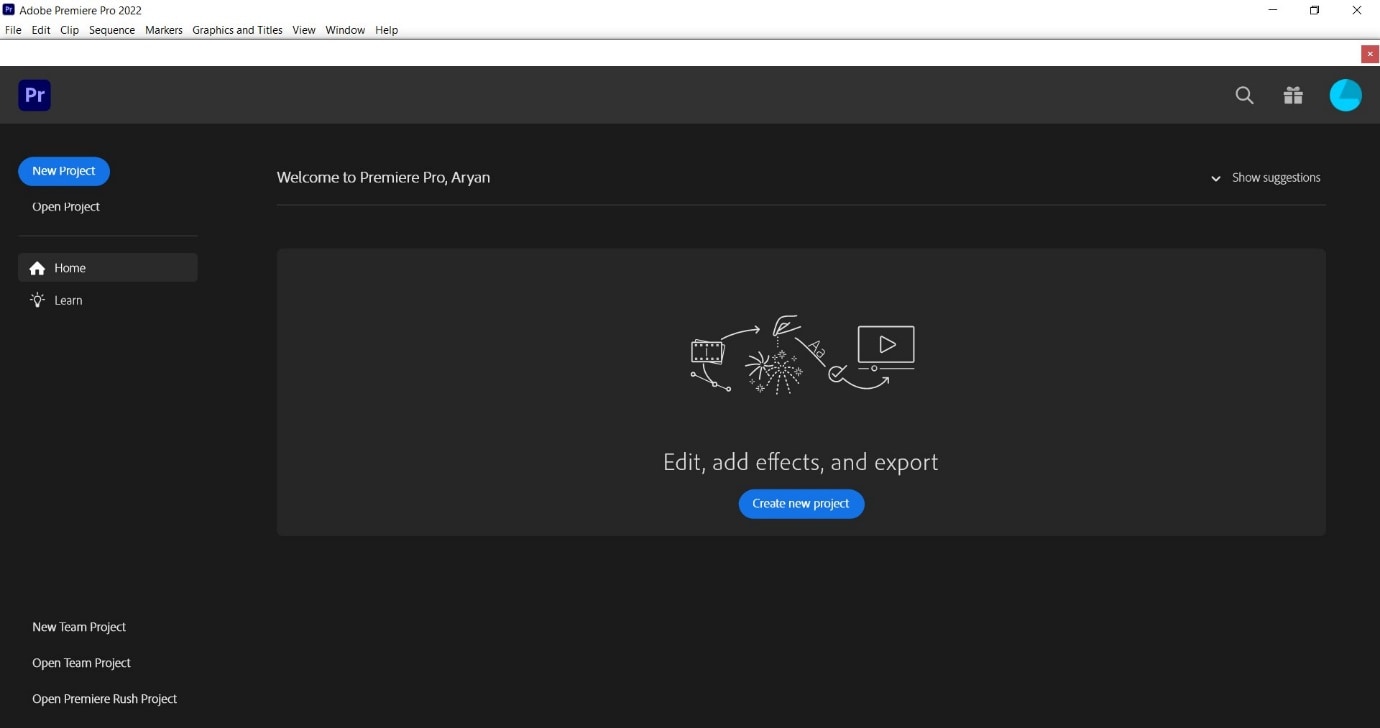Expand Show suggestions chevron
1380x728 pixels.
1216,178
